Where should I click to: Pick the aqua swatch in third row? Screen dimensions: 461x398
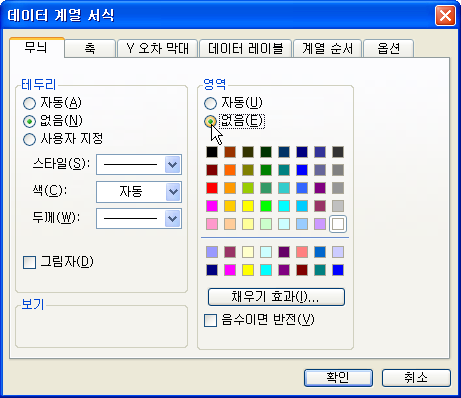click(284, 188)
